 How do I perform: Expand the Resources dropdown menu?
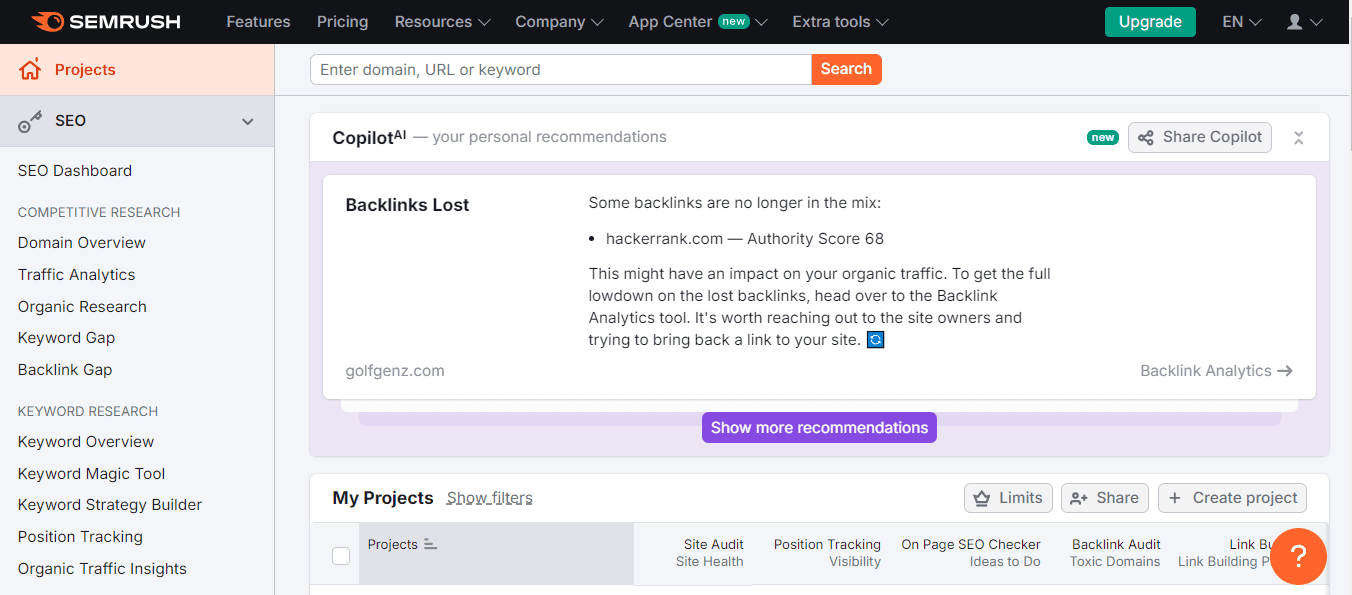tap(442, 22)
